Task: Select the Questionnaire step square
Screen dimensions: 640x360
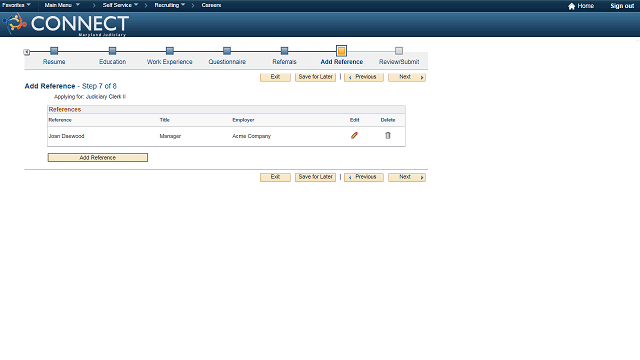Action: coord(227,51)
